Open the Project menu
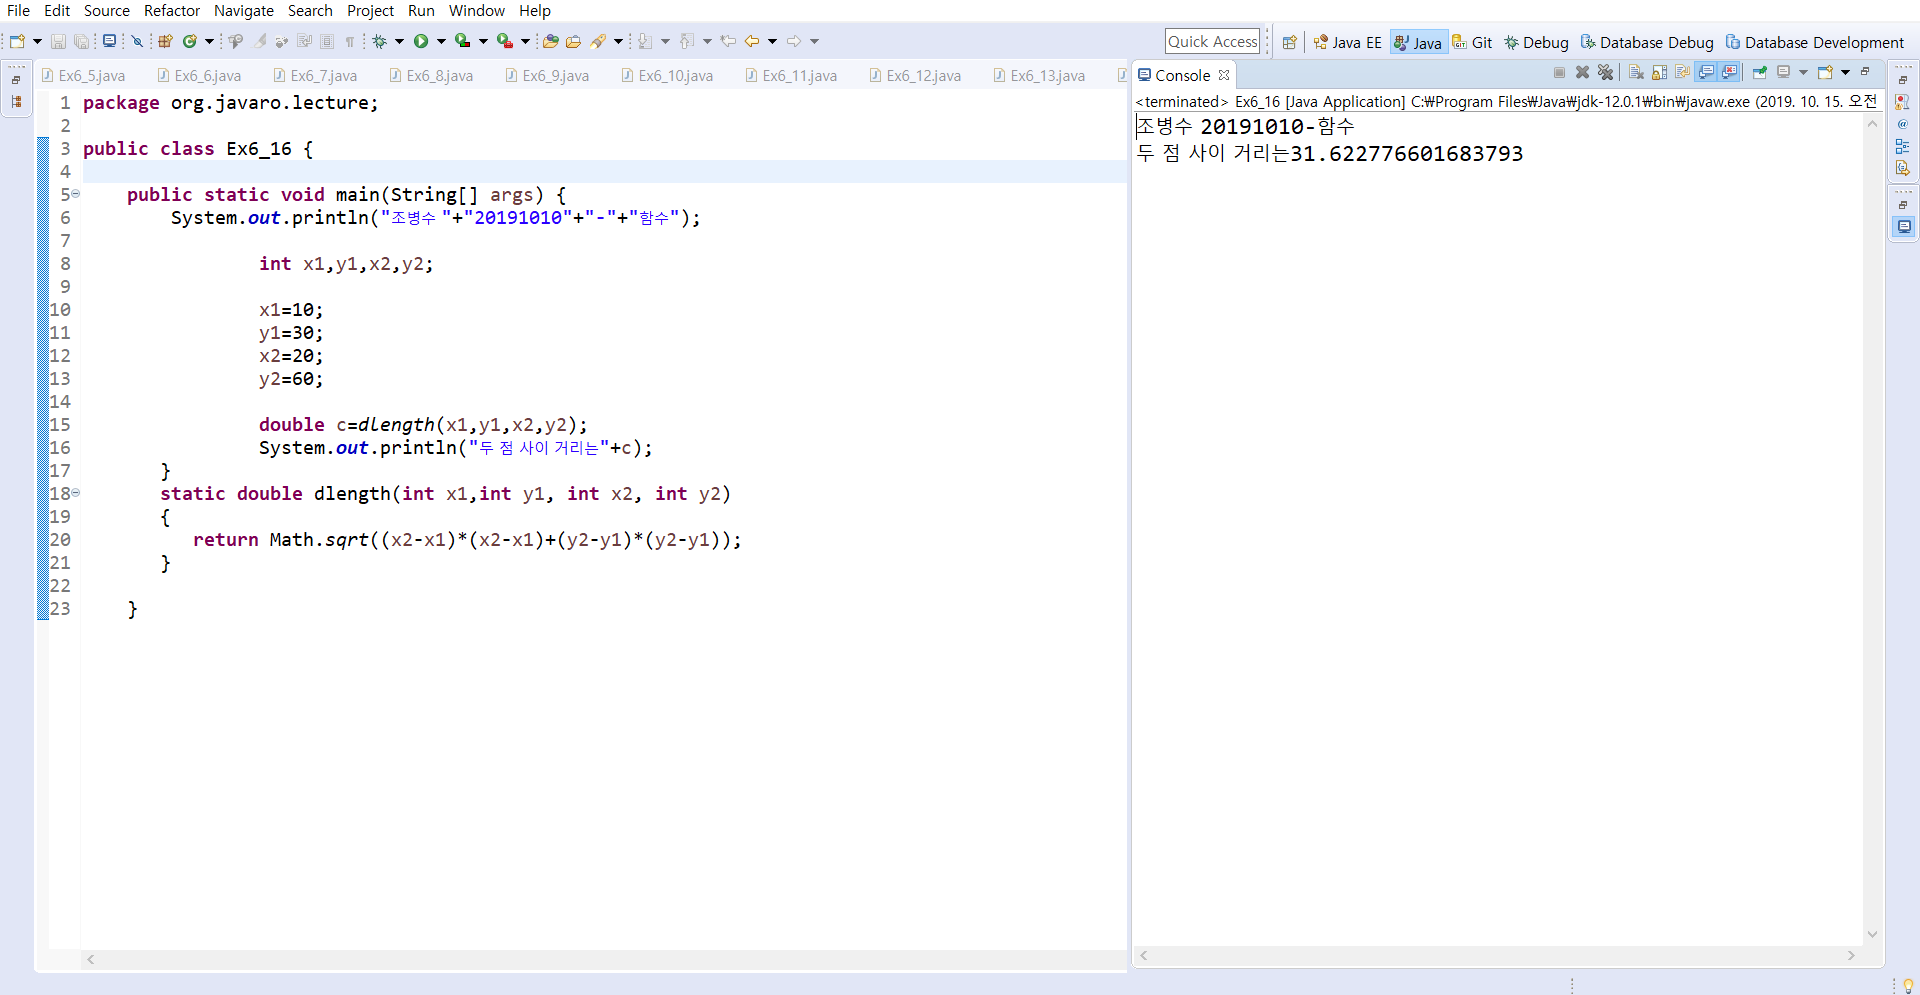 [x=370, y=10]
